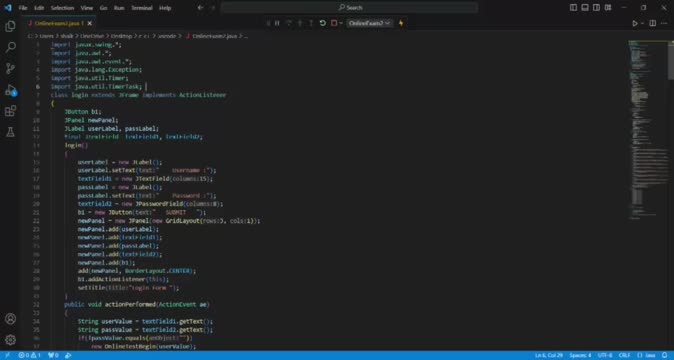This screenshot has width=674, height=360.
Task: Open the Manage gear icon
Action: coord(10,340)
